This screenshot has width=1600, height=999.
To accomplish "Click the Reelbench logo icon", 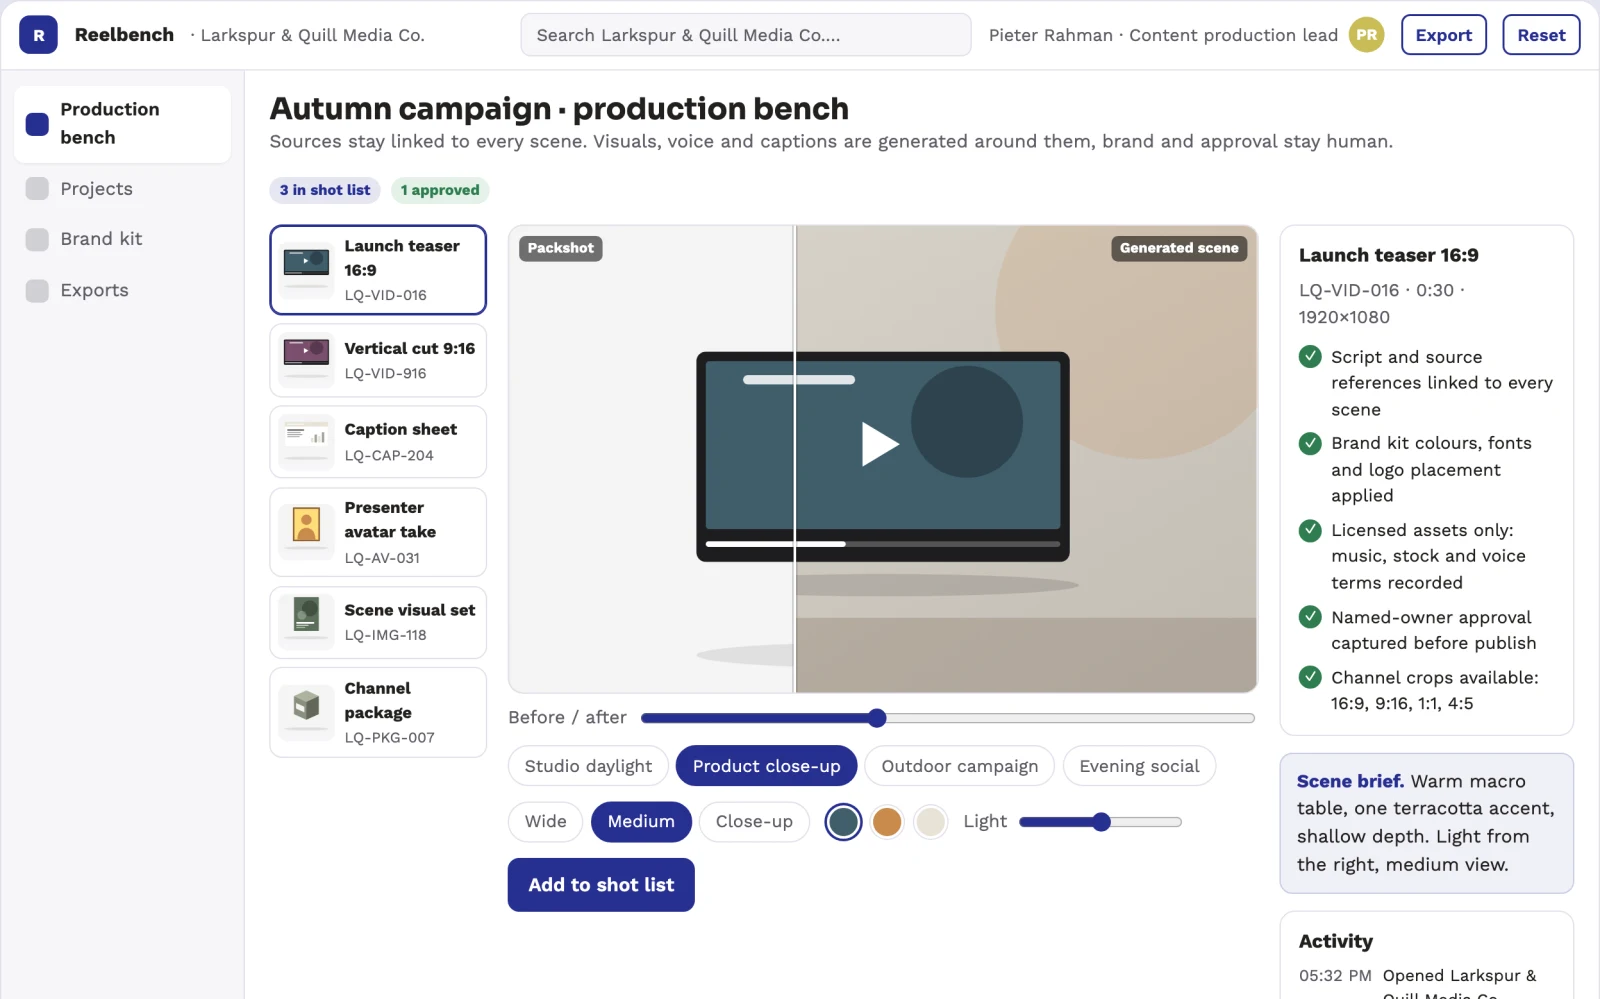I will 38,35.
